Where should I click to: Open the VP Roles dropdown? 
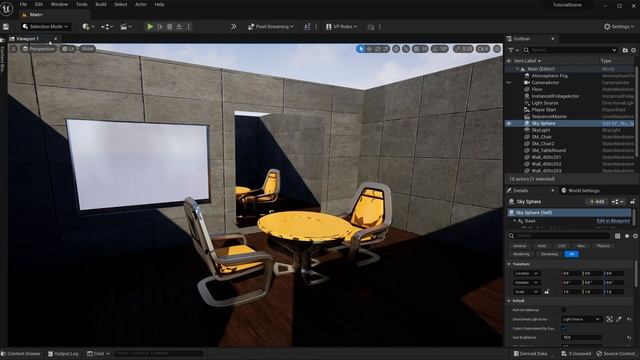click(342, 27)
